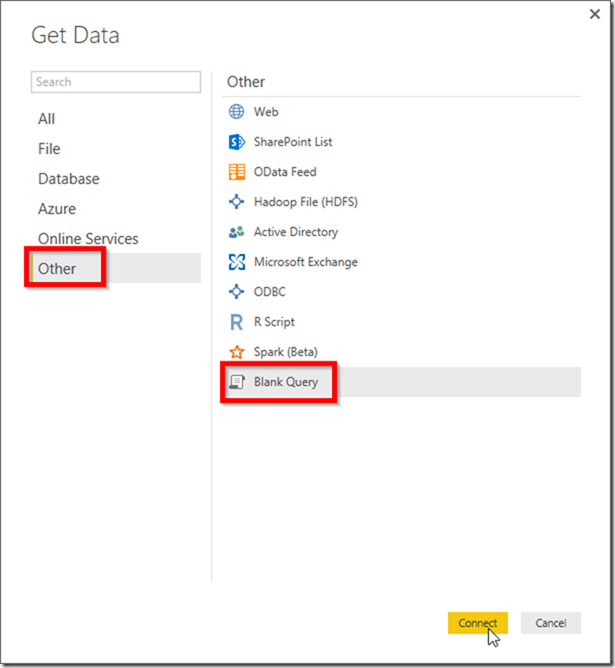Viewport: 615px width, 668px height.
Task: Click the R Script icon
Action: [x=236, y=322]
